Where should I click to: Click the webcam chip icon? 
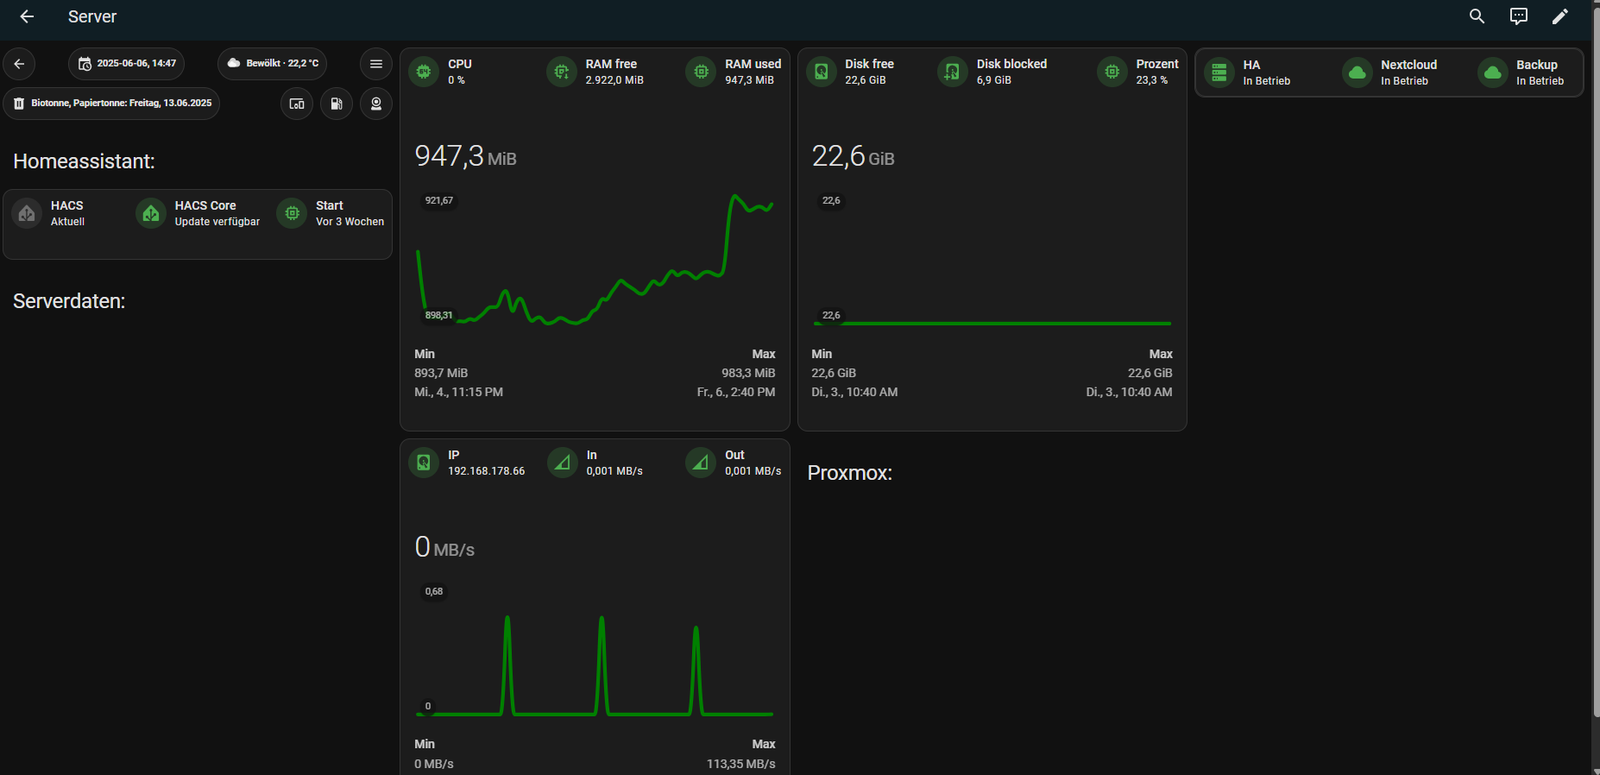376,104
